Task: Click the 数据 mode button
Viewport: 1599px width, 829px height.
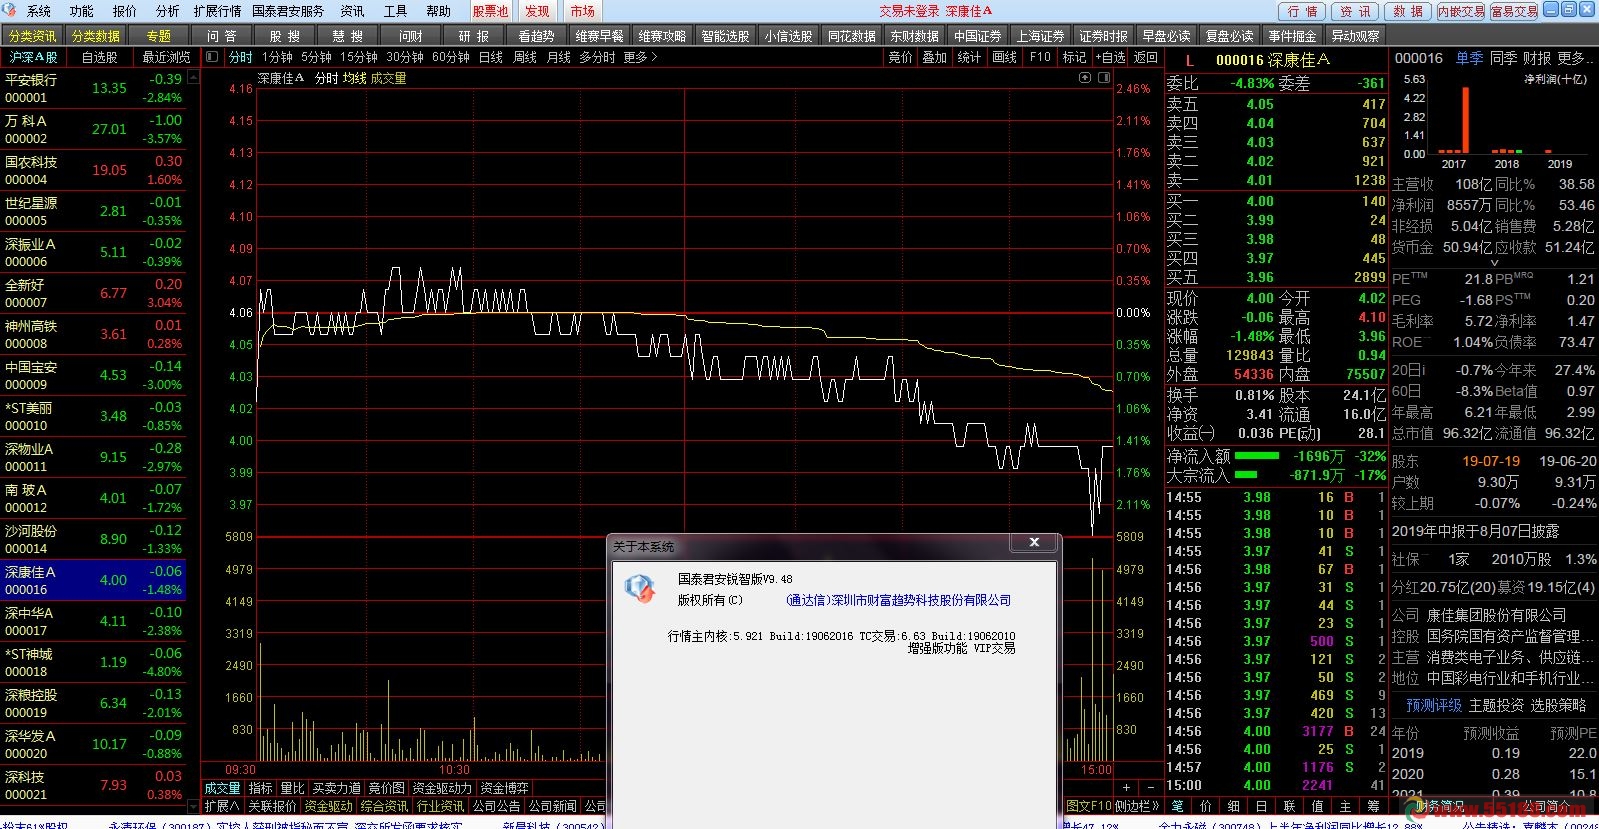Action: (1408, 11)
